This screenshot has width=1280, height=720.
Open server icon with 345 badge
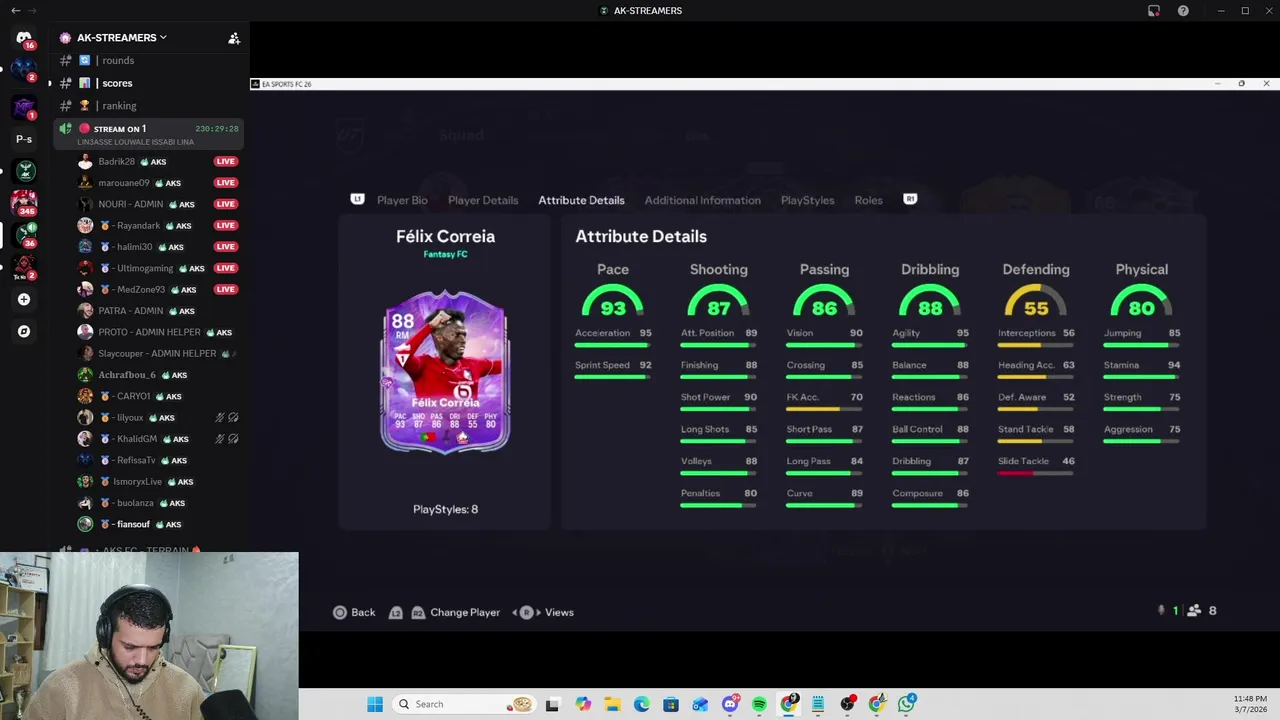pos(24,203)
